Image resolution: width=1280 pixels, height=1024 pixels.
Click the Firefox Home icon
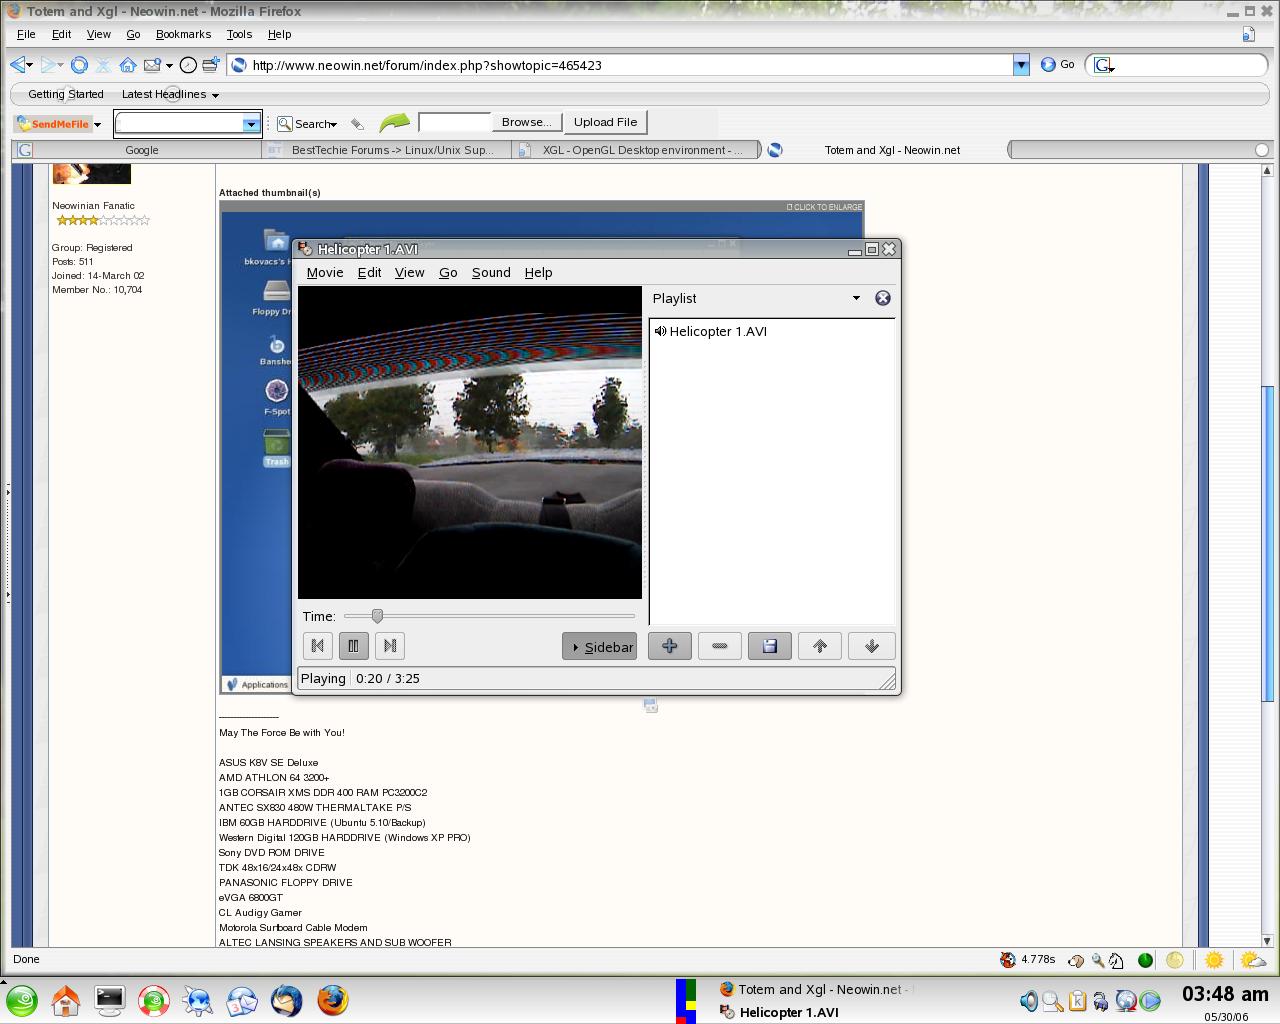point(128,65)
